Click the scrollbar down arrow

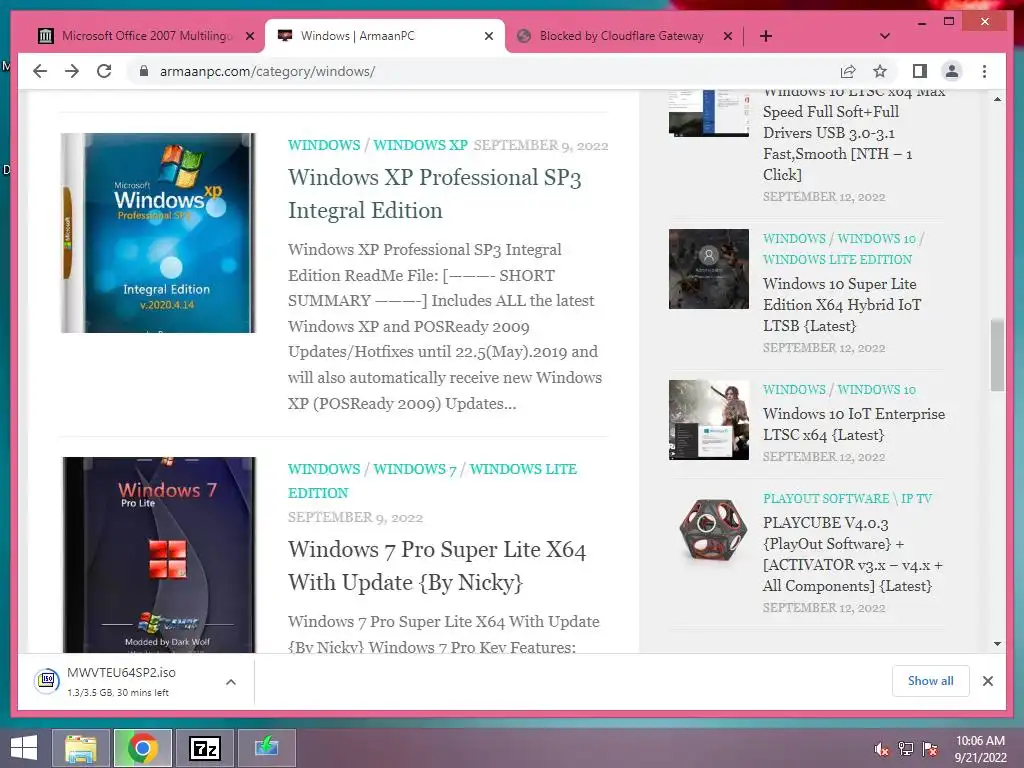point(997,644)
